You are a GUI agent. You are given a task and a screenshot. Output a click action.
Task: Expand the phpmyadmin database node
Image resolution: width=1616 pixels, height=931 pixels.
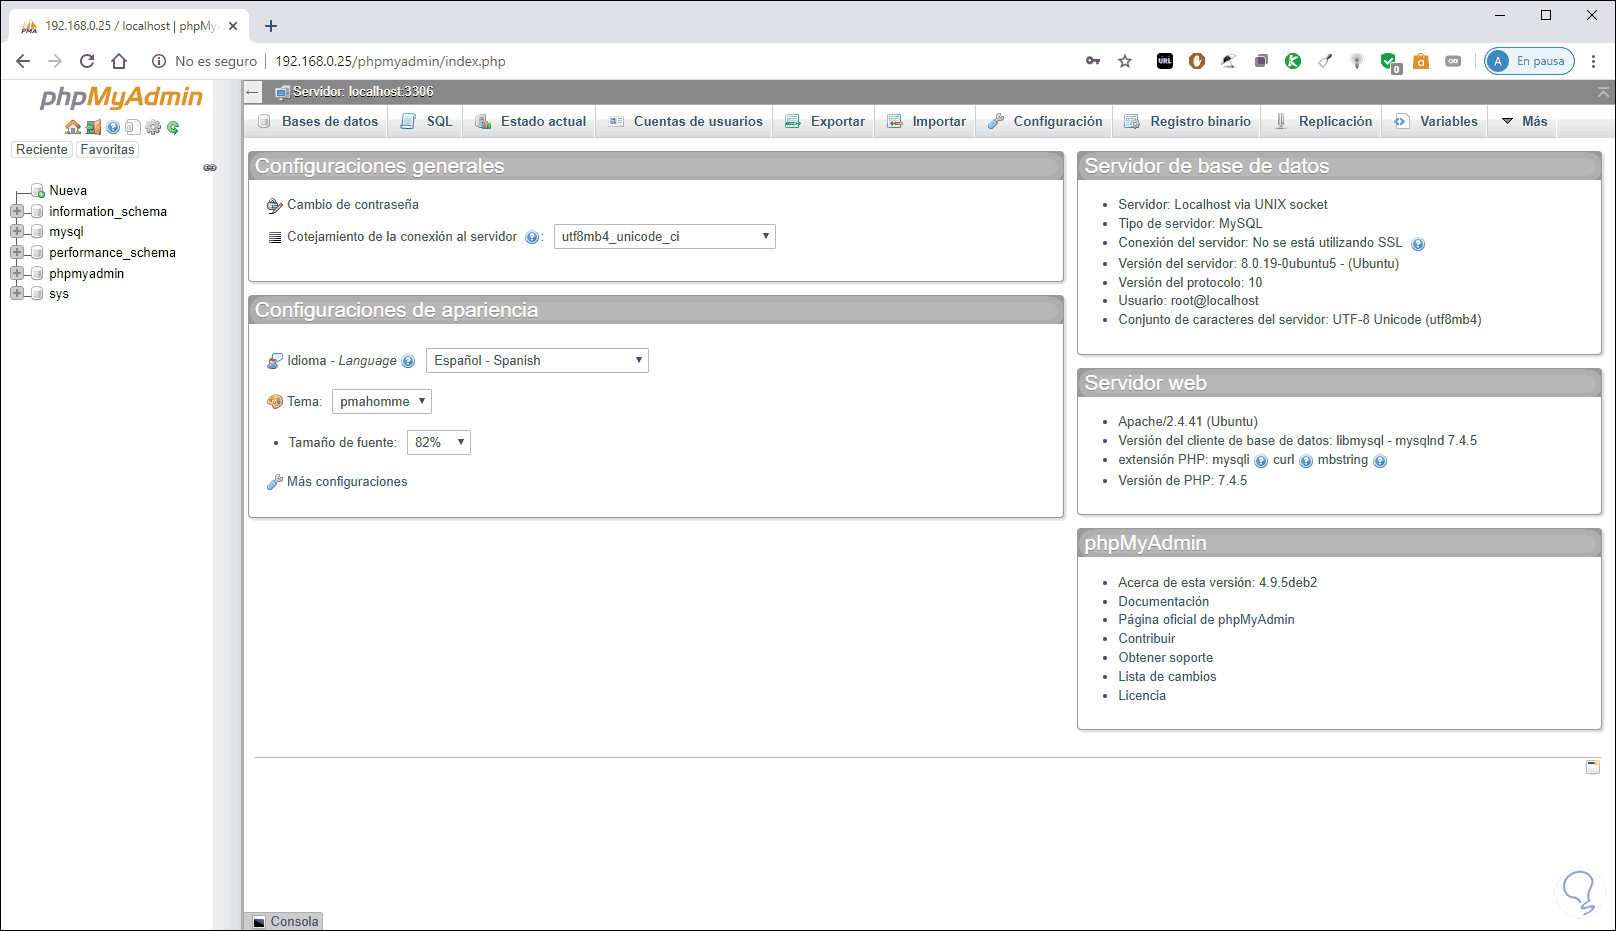click(17, 273)
